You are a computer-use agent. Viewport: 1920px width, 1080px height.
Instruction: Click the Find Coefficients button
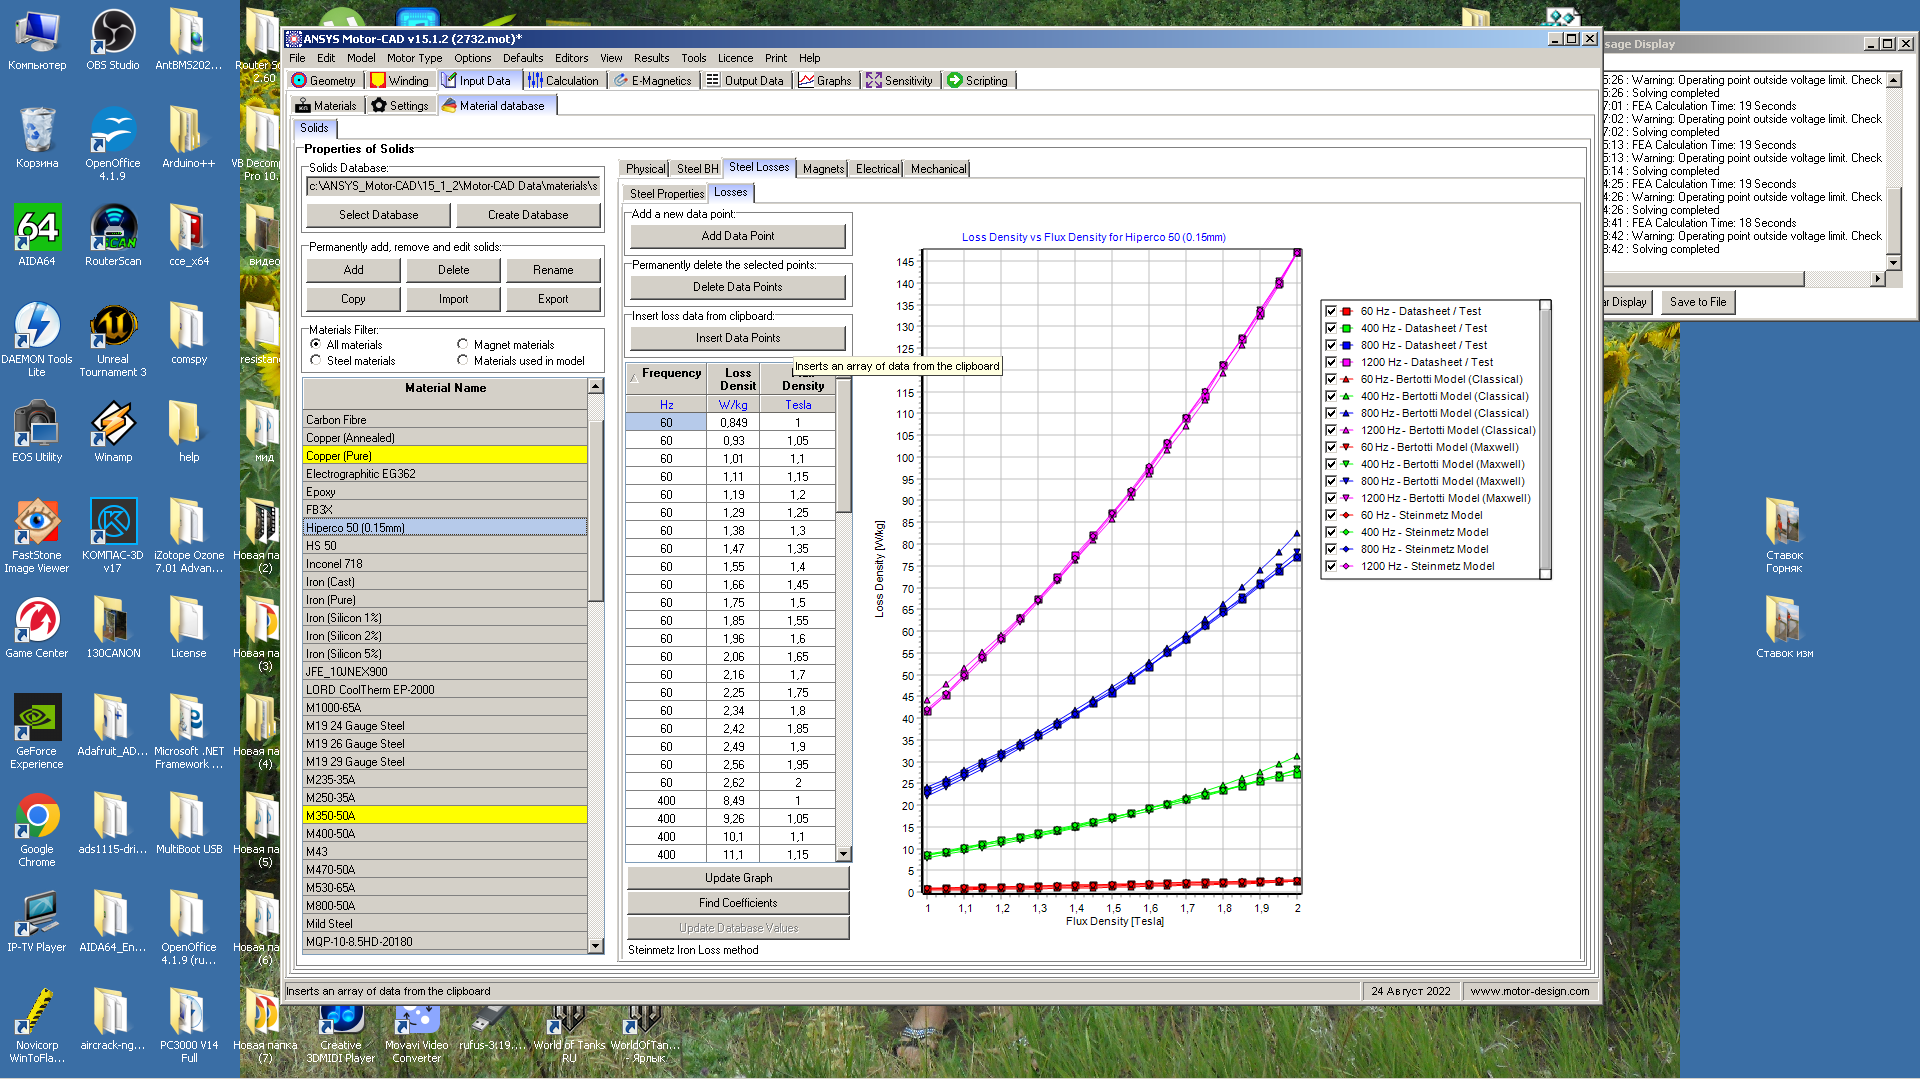738,903
